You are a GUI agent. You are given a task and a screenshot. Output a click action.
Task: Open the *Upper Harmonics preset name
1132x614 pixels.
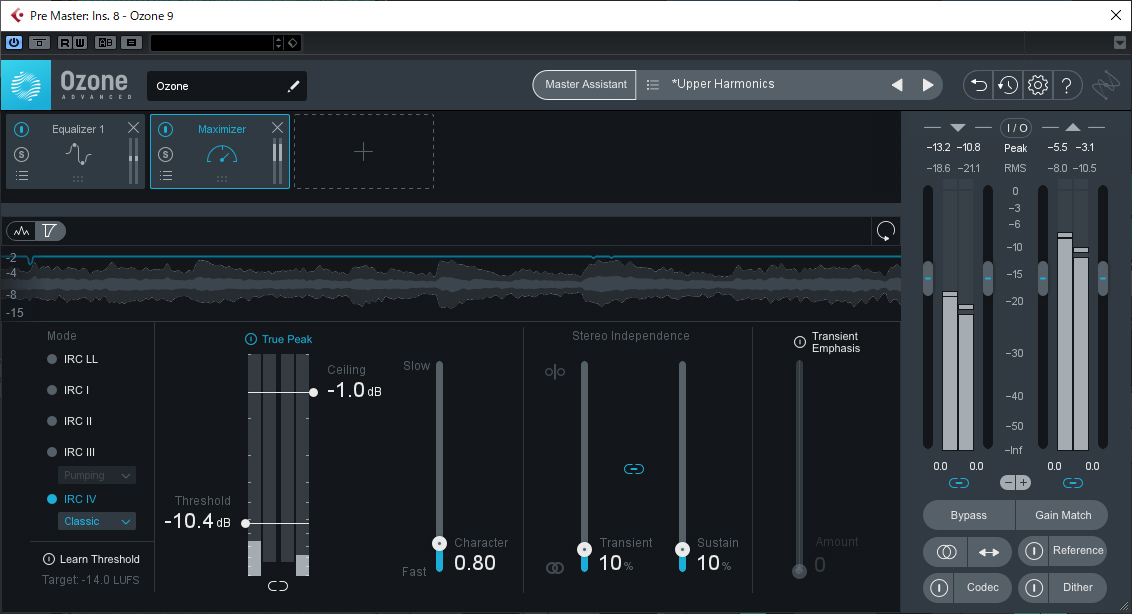pos(723,84)
